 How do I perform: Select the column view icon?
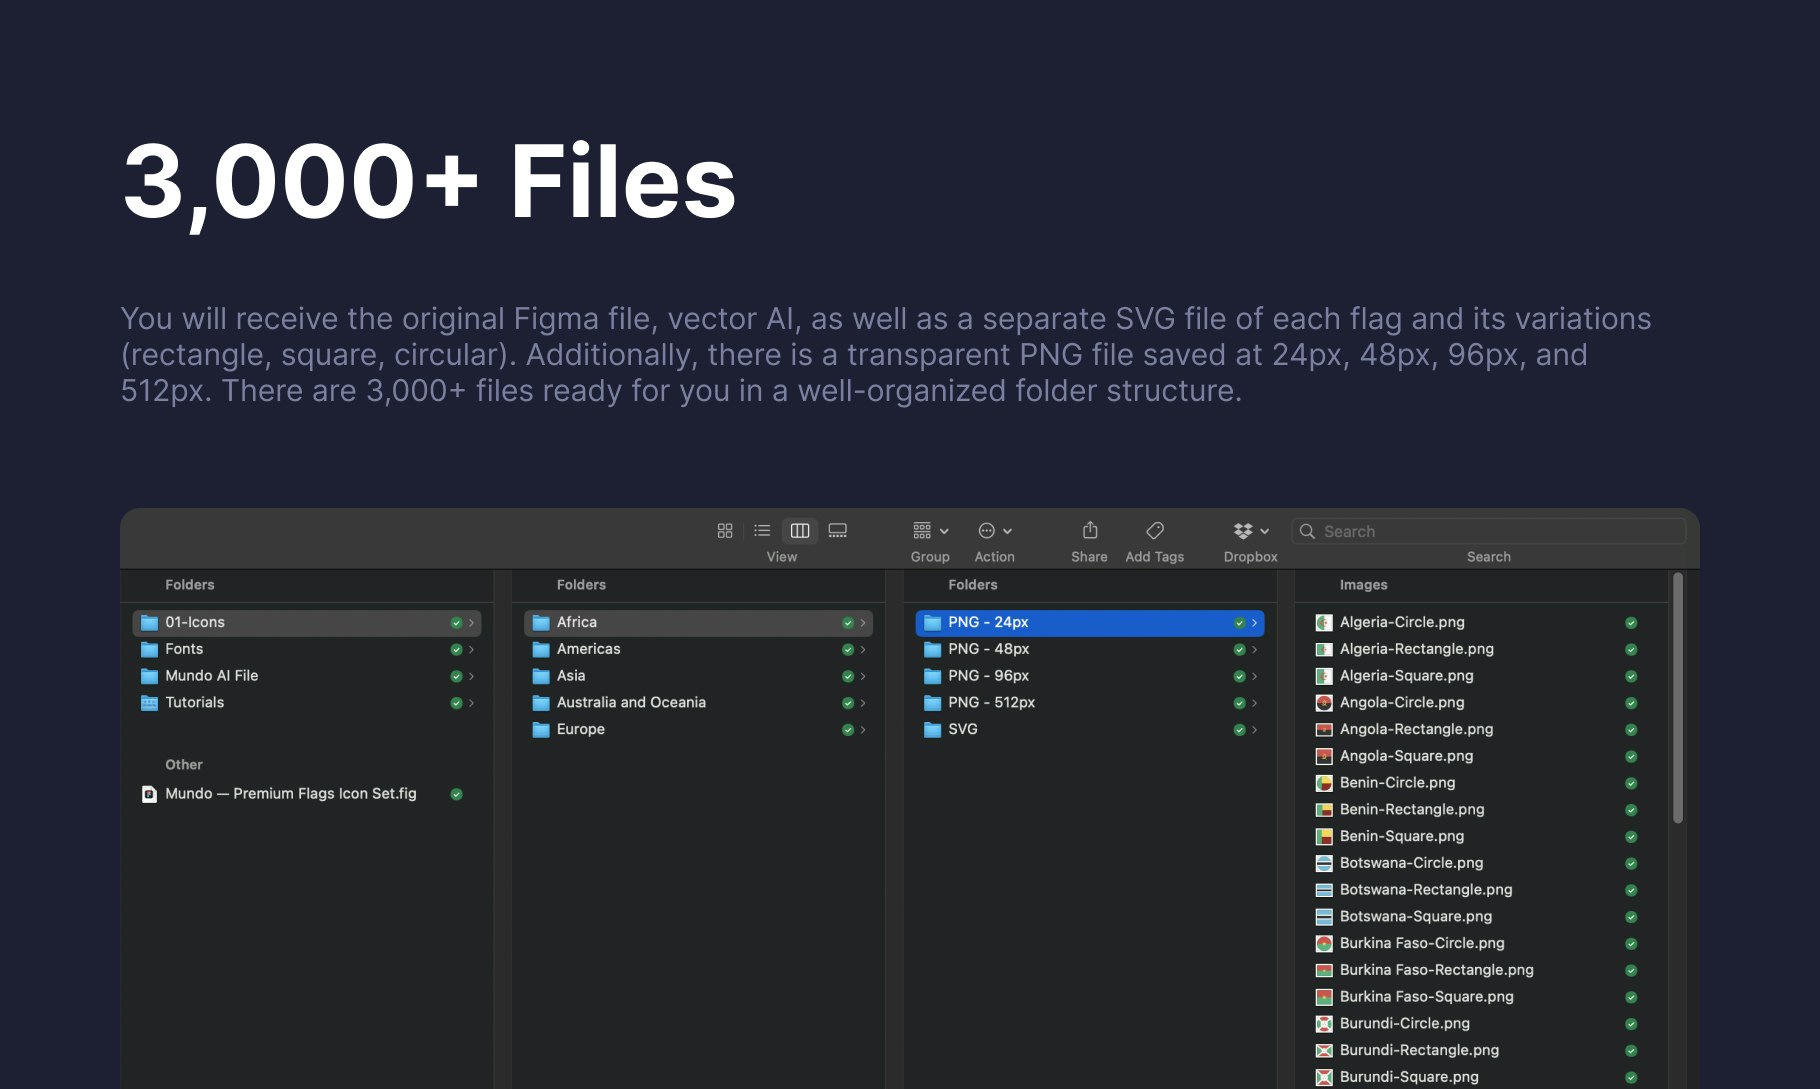pyautogui.click(x=800, y=531)
